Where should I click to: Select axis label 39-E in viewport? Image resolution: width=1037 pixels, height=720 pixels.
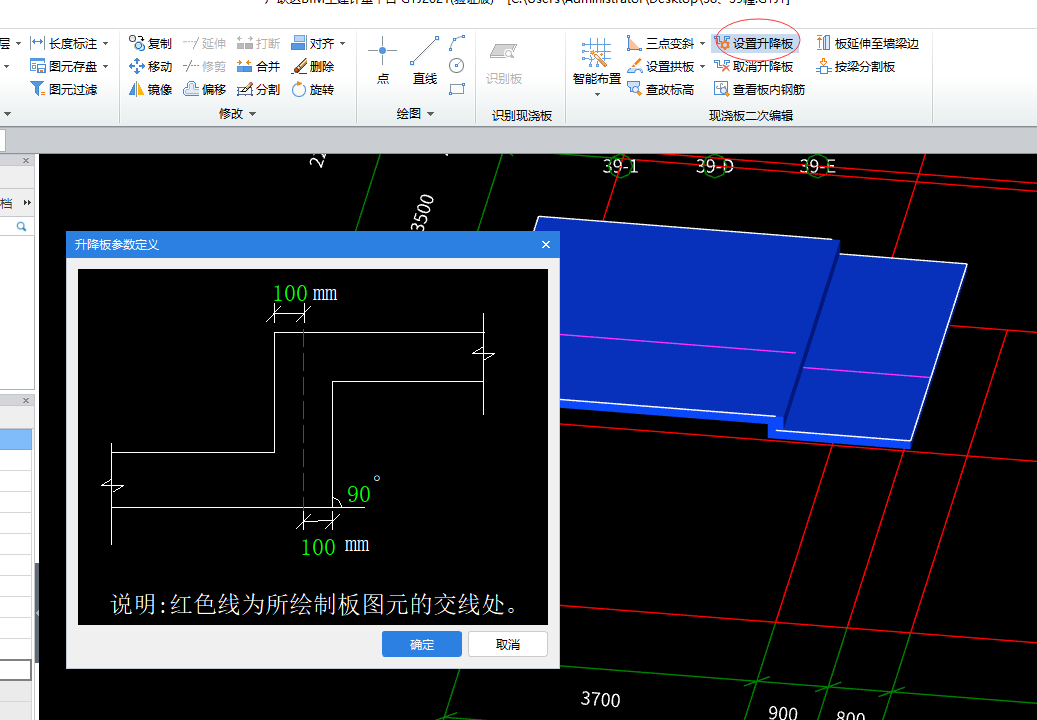[x=817, y=166]
